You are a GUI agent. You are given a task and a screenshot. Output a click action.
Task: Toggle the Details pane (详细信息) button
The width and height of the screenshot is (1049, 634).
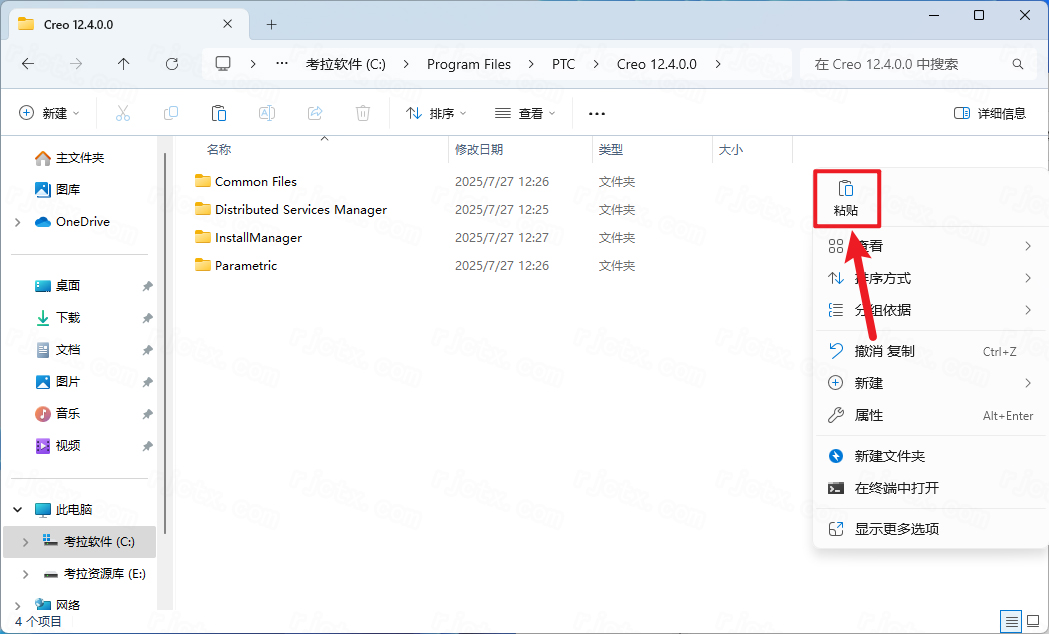coord(990,113)
